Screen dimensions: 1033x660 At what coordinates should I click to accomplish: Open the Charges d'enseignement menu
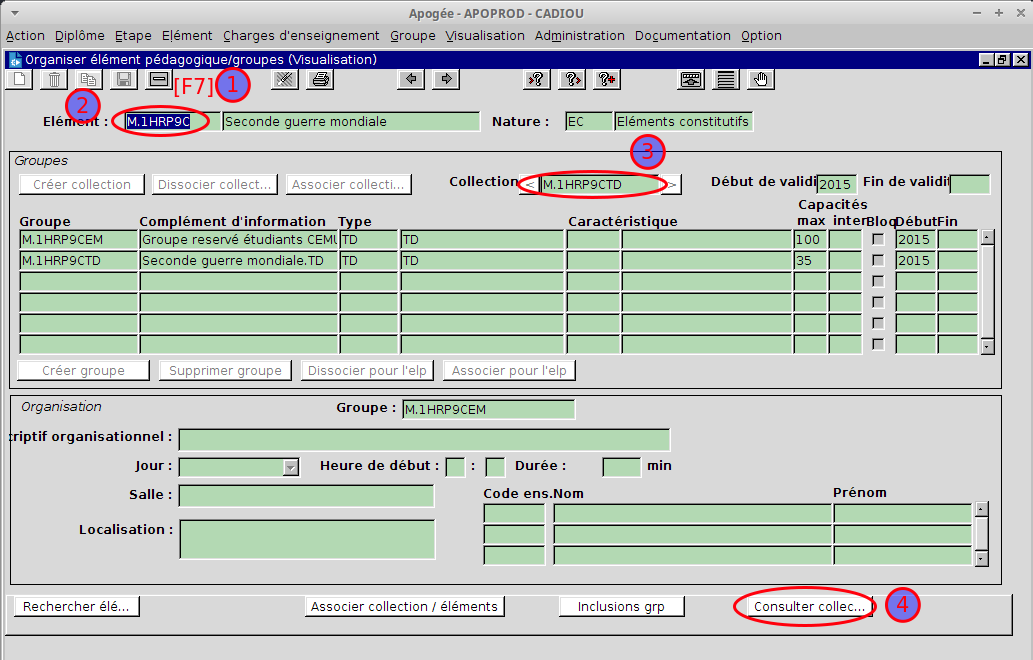coord(301,35)
